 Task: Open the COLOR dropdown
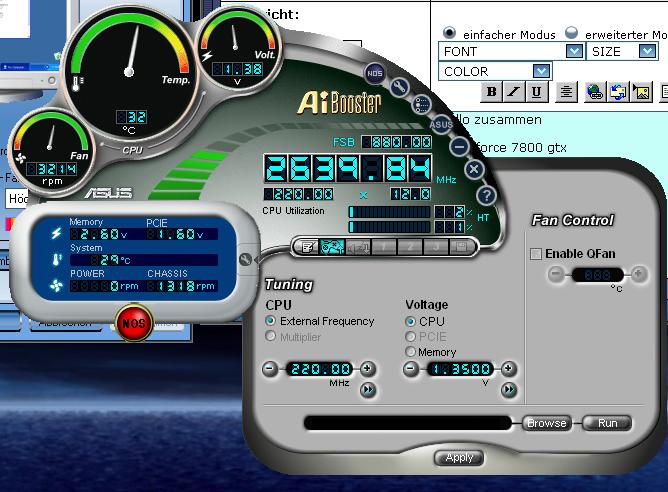coord(541,71)
